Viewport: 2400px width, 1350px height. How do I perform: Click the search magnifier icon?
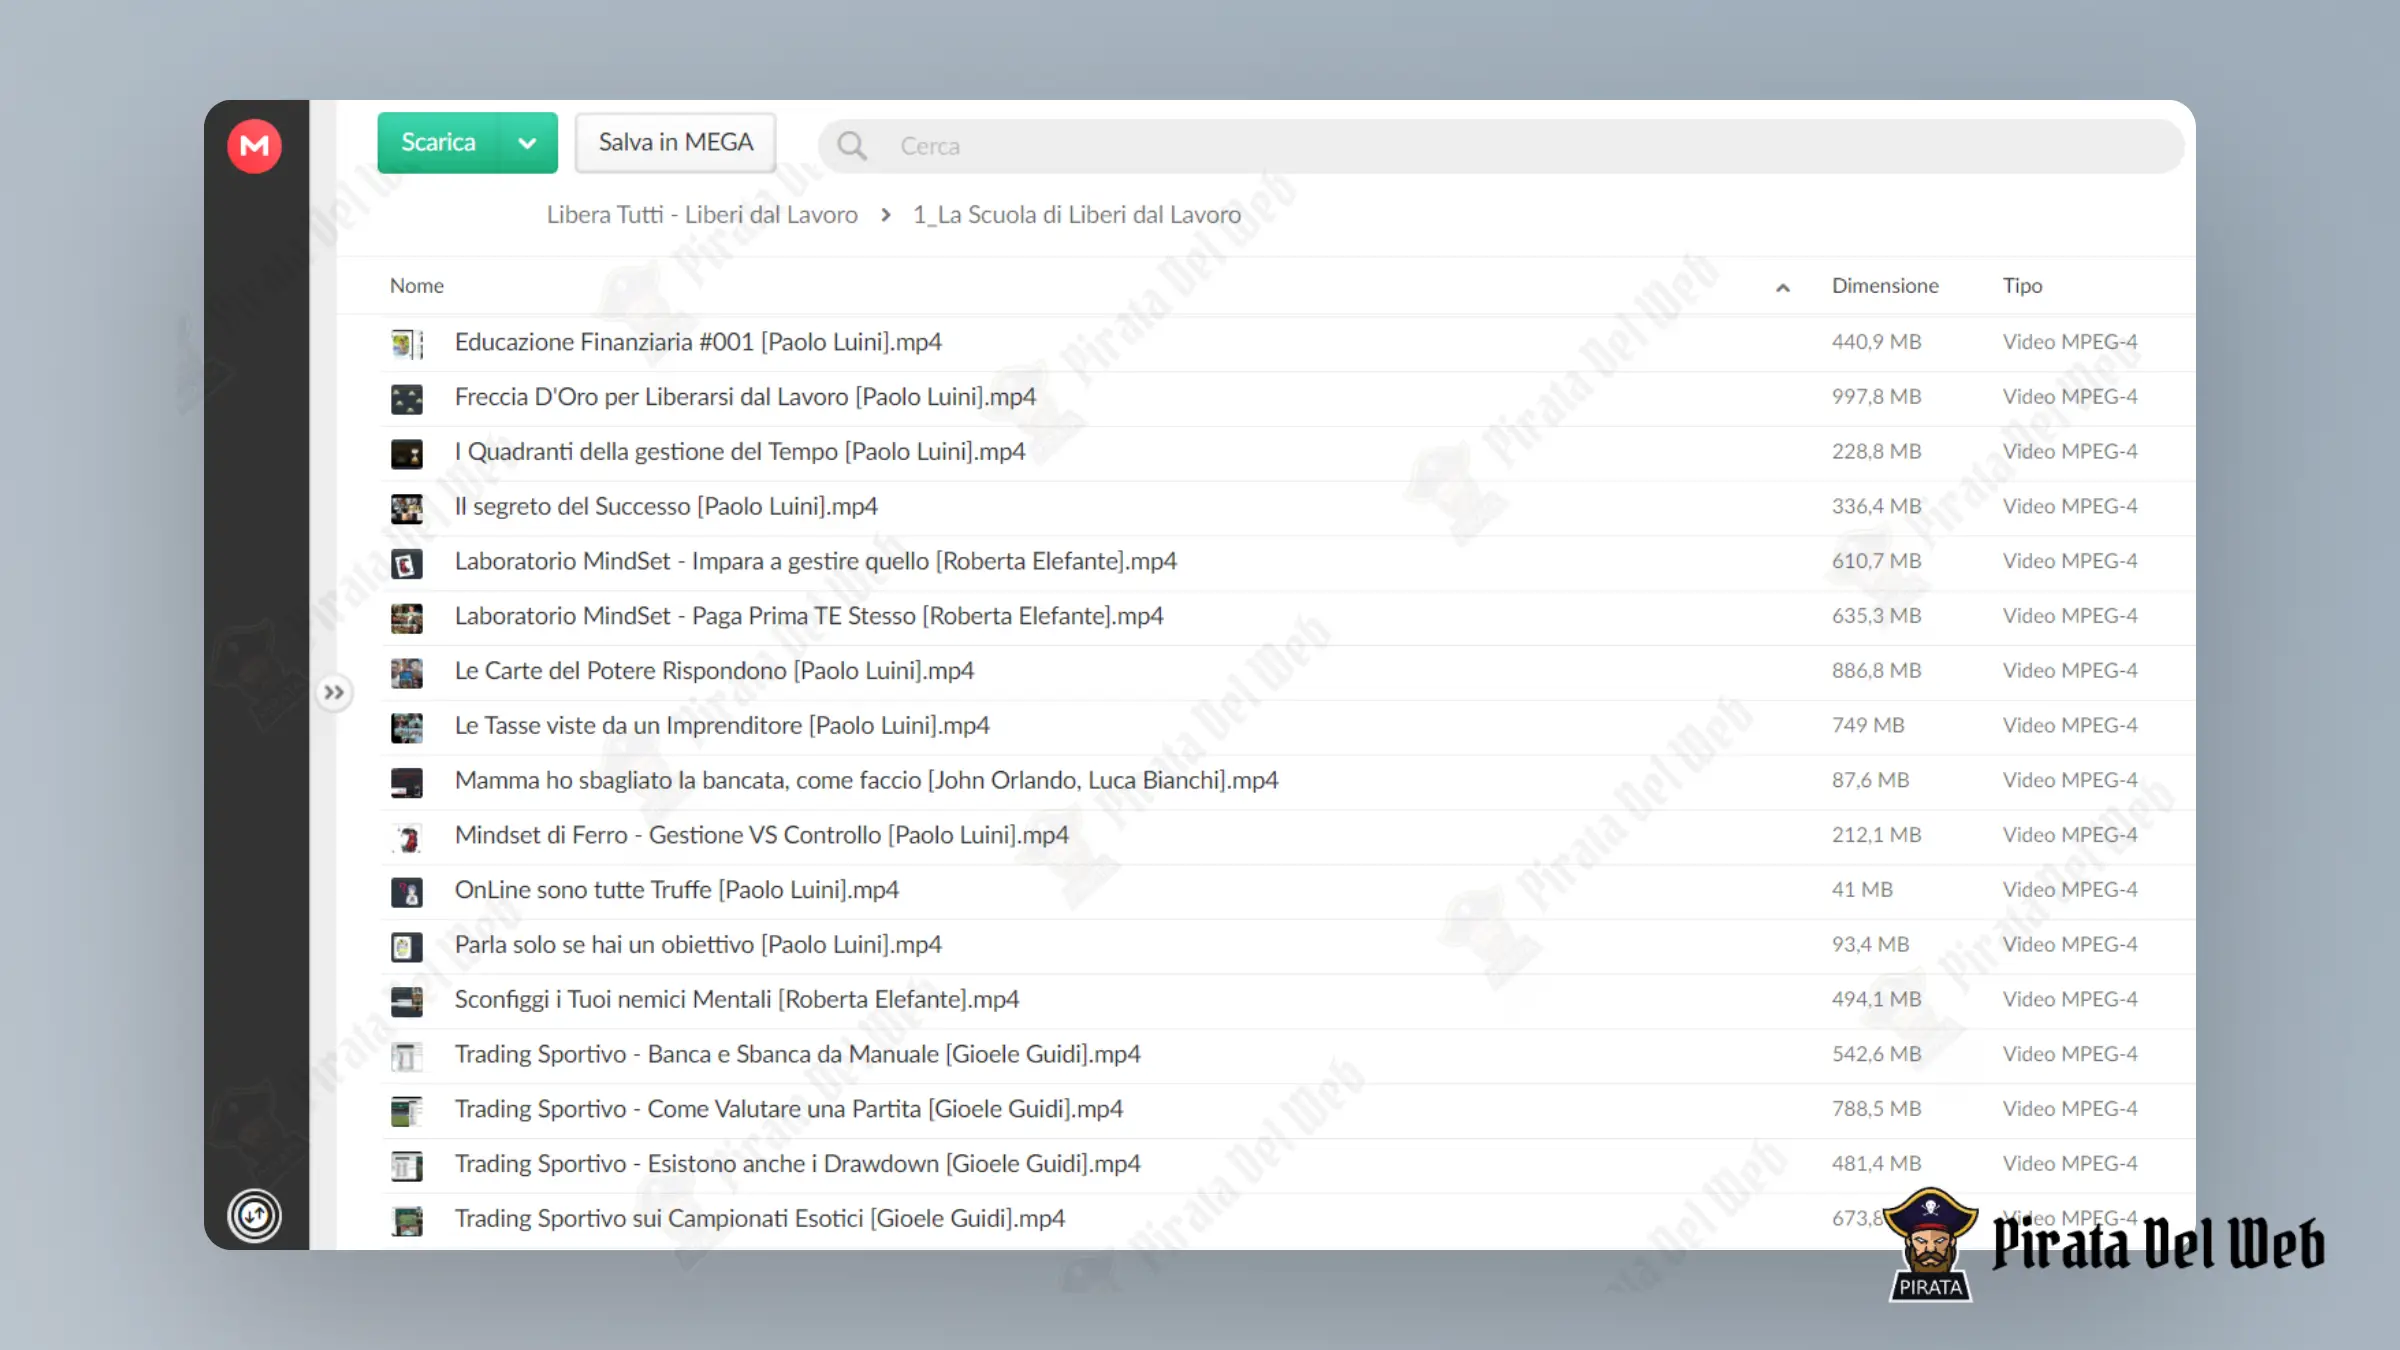click(x=852, y=146)
